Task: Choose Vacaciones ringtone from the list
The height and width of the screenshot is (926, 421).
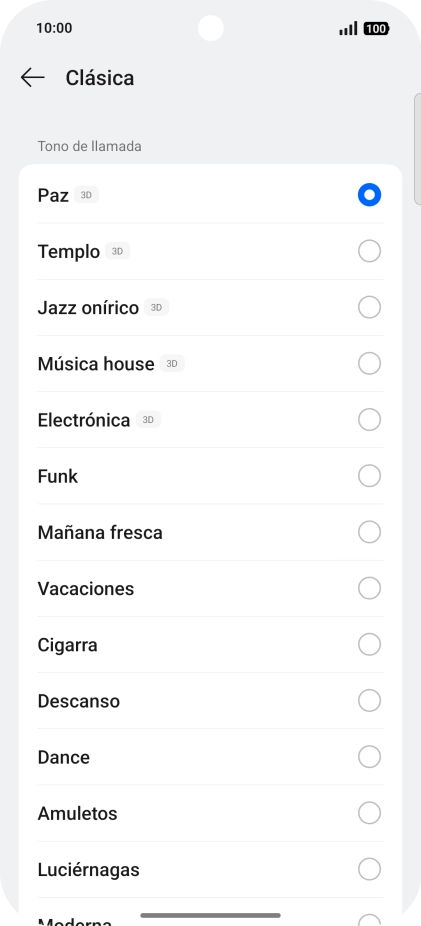Action: point(210,589)
